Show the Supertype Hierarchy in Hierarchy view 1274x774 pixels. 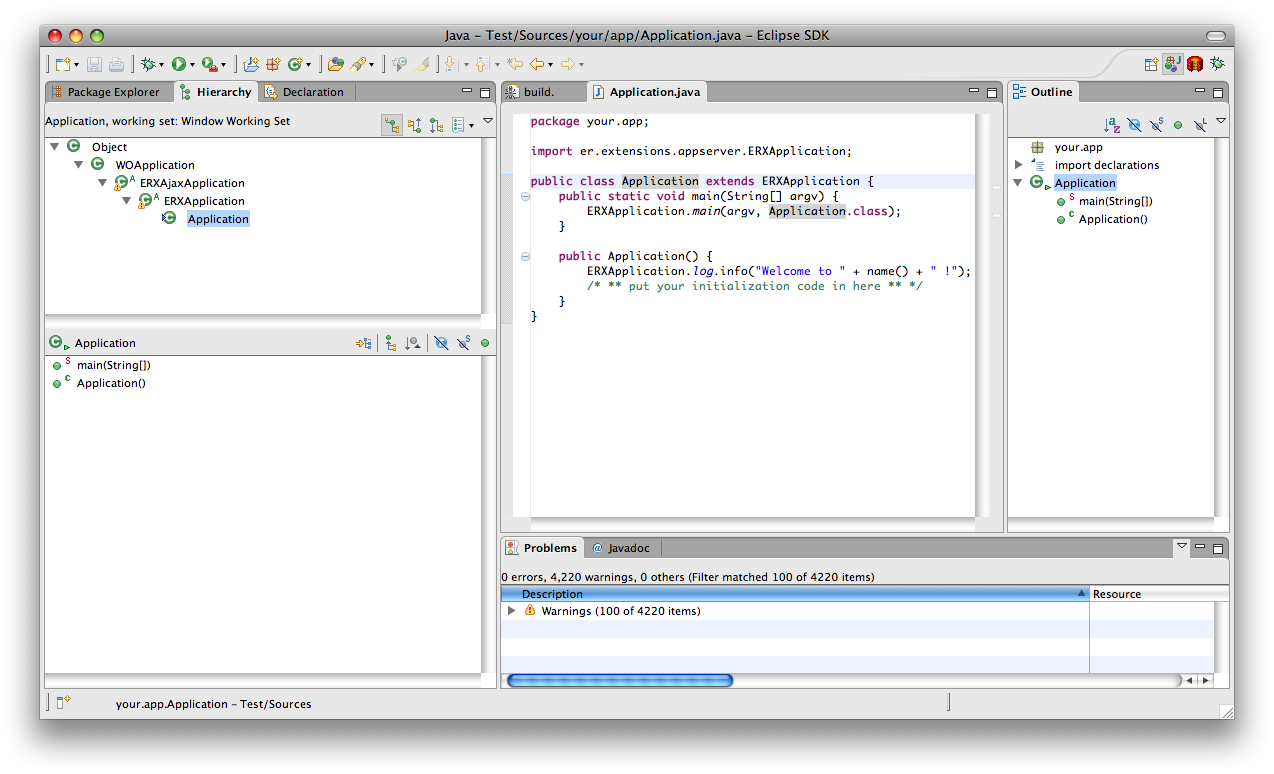click(x=415, y=126)
